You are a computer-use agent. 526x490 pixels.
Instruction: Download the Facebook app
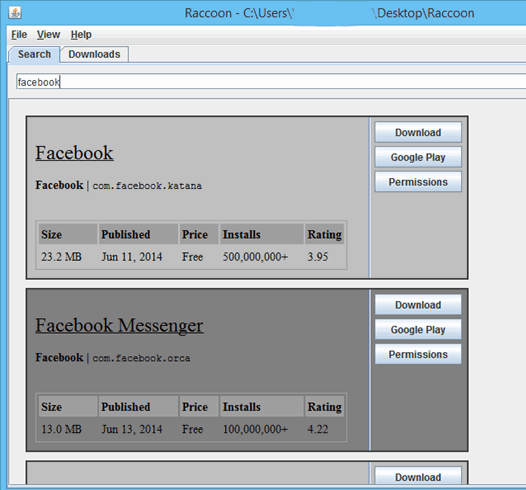coord(418,132)
